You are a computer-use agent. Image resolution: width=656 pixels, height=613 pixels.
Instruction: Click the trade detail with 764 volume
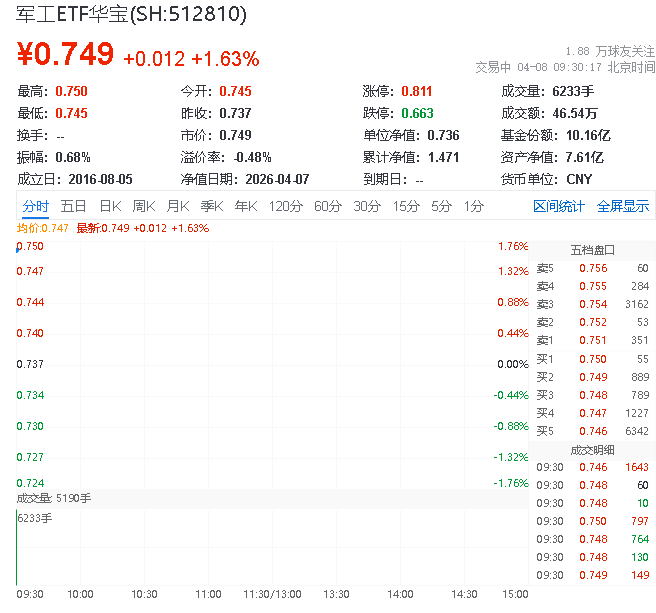pyautogui.click(x=592, y=539)
